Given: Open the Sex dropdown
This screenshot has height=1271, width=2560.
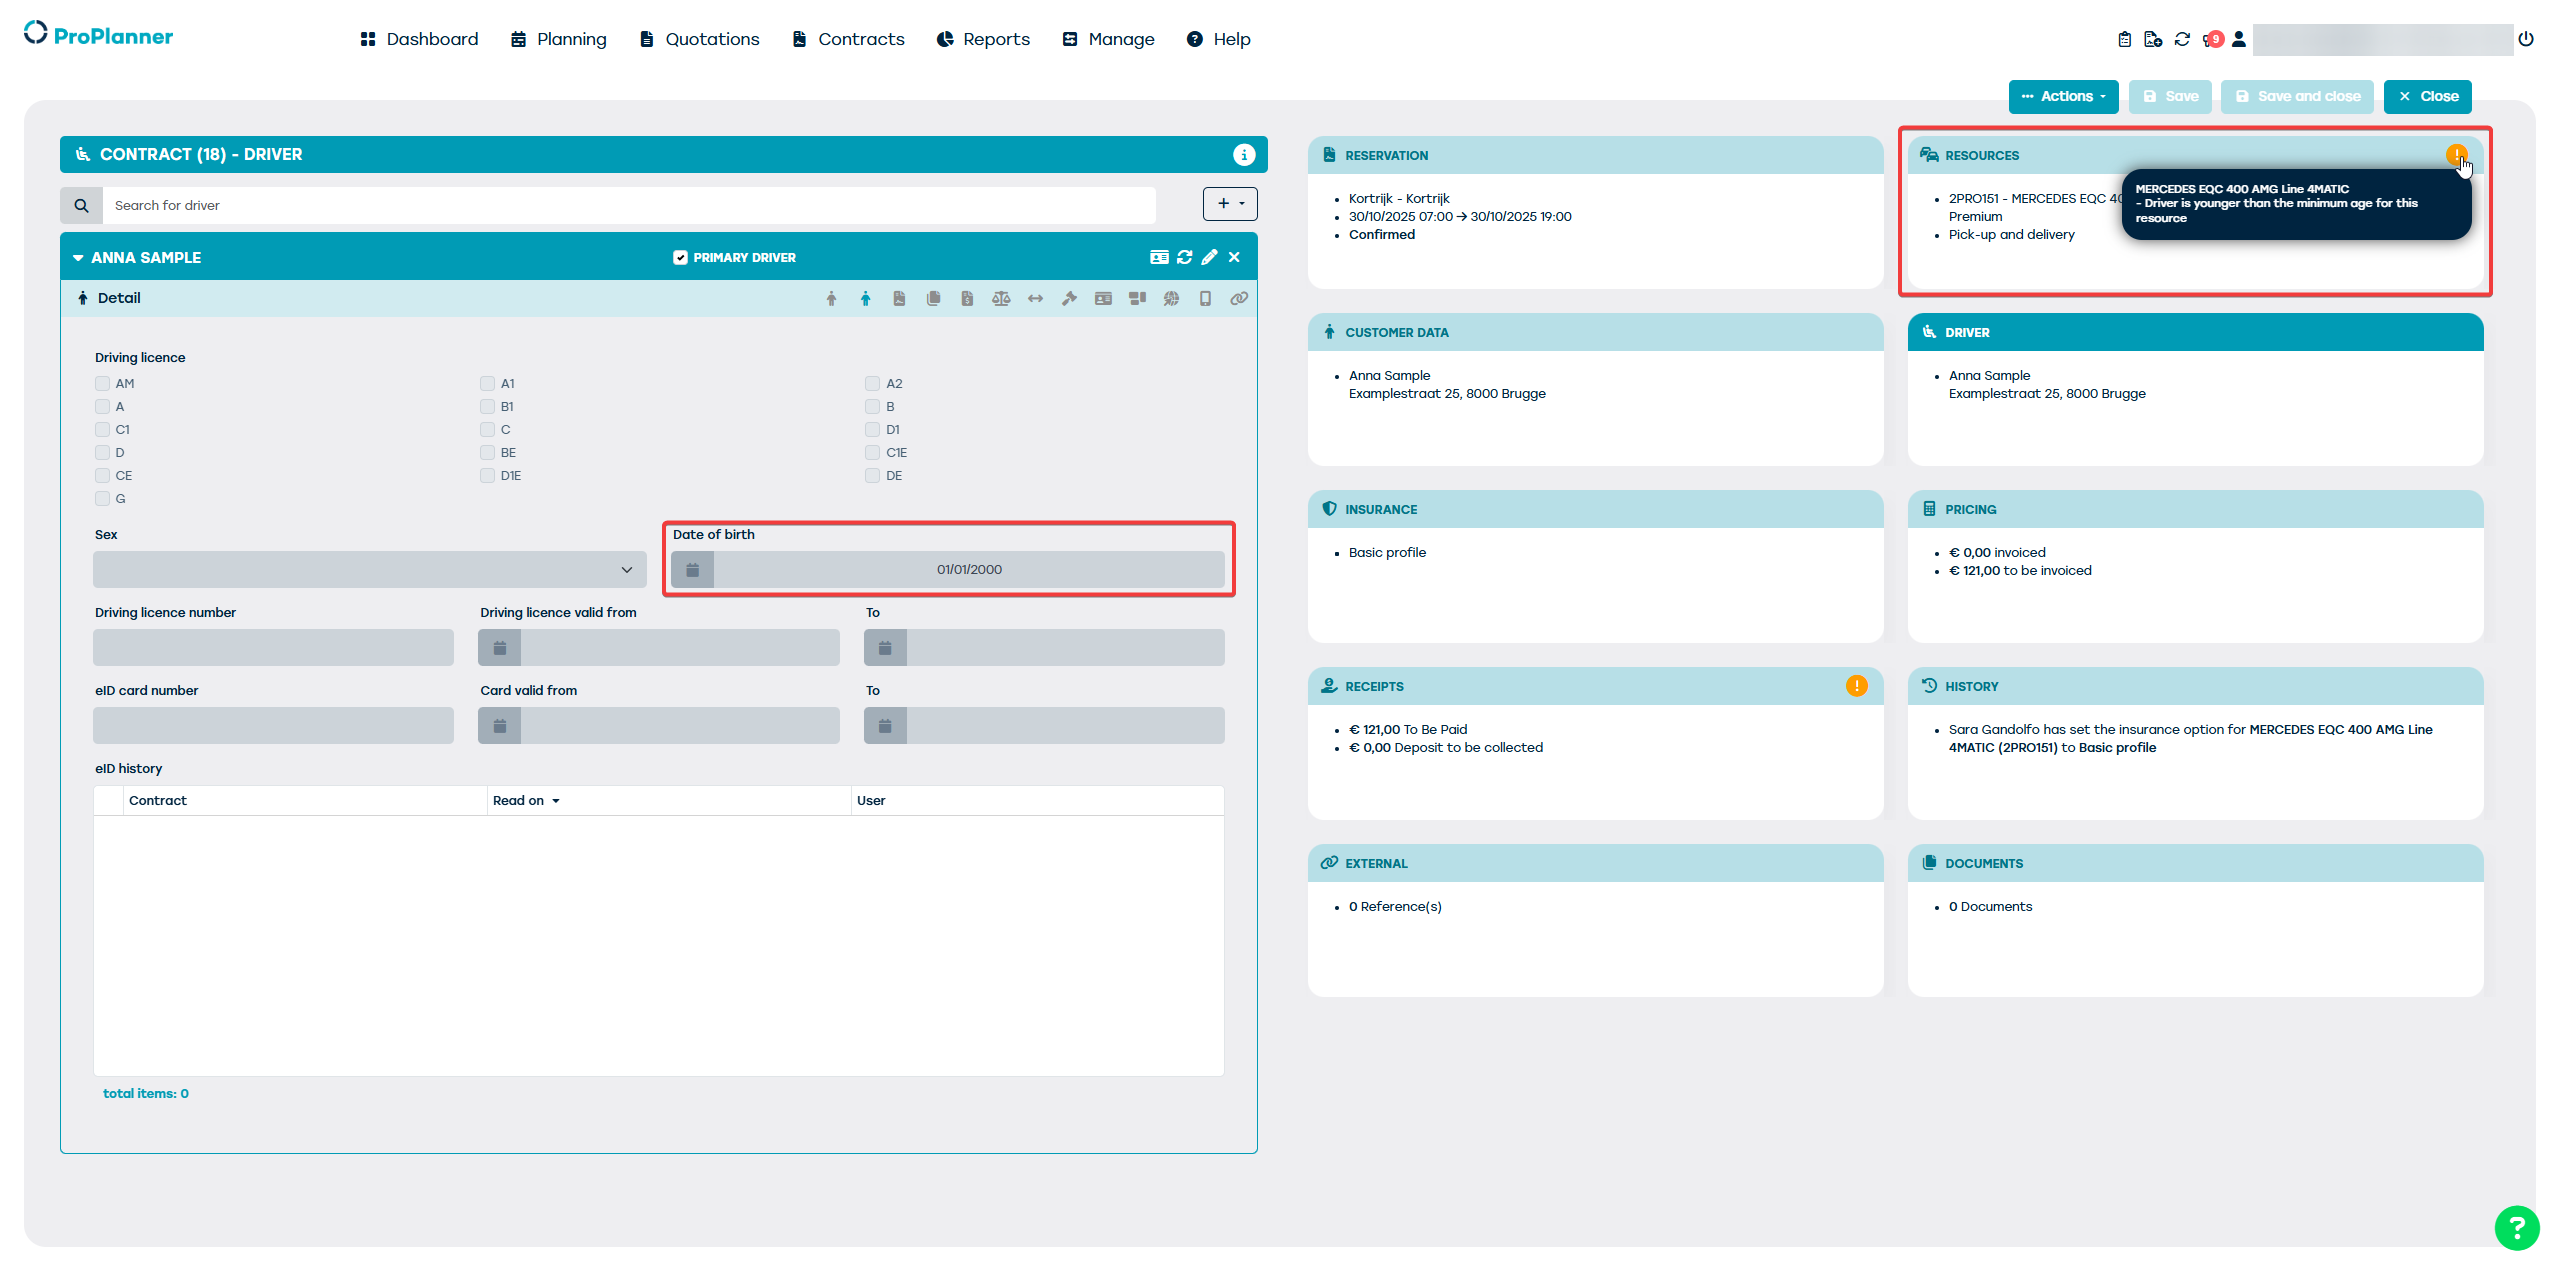Looking at the screenshot, I should pos(369,569).
